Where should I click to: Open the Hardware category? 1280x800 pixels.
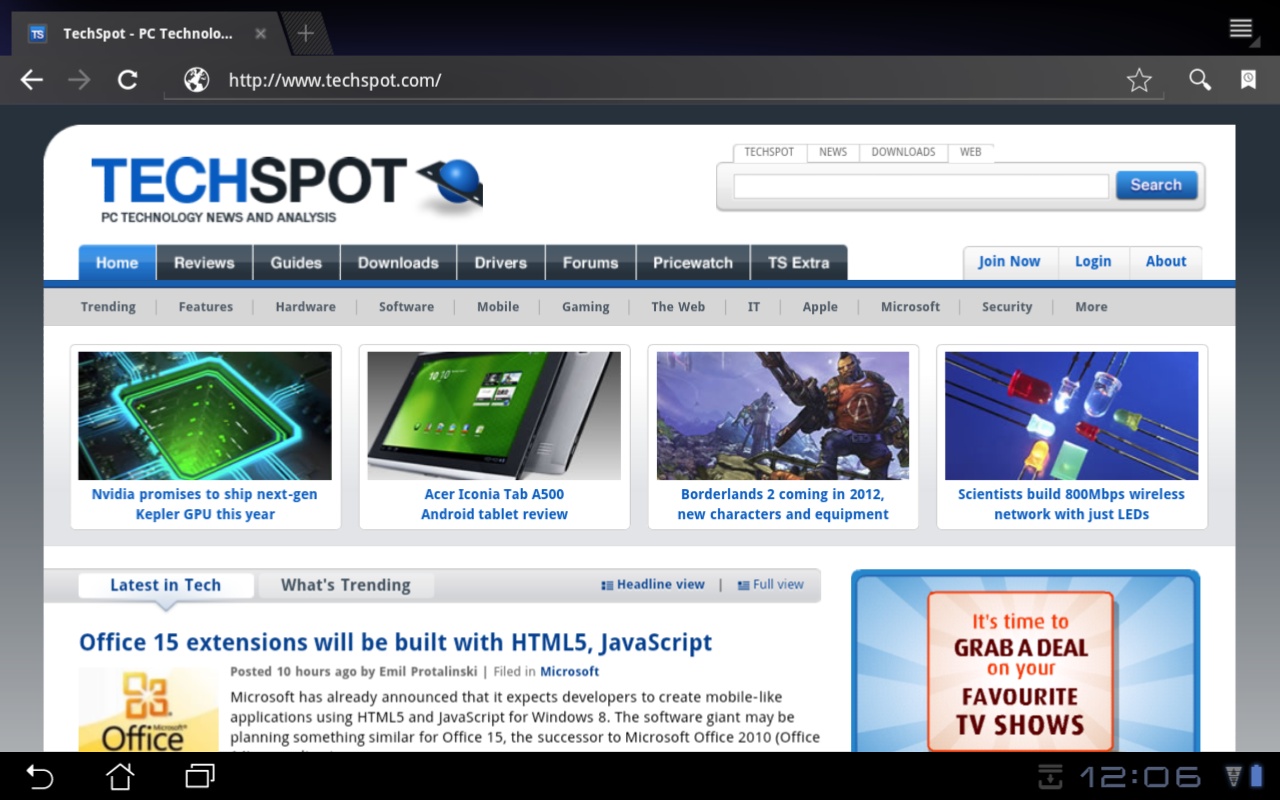(306, 307)
